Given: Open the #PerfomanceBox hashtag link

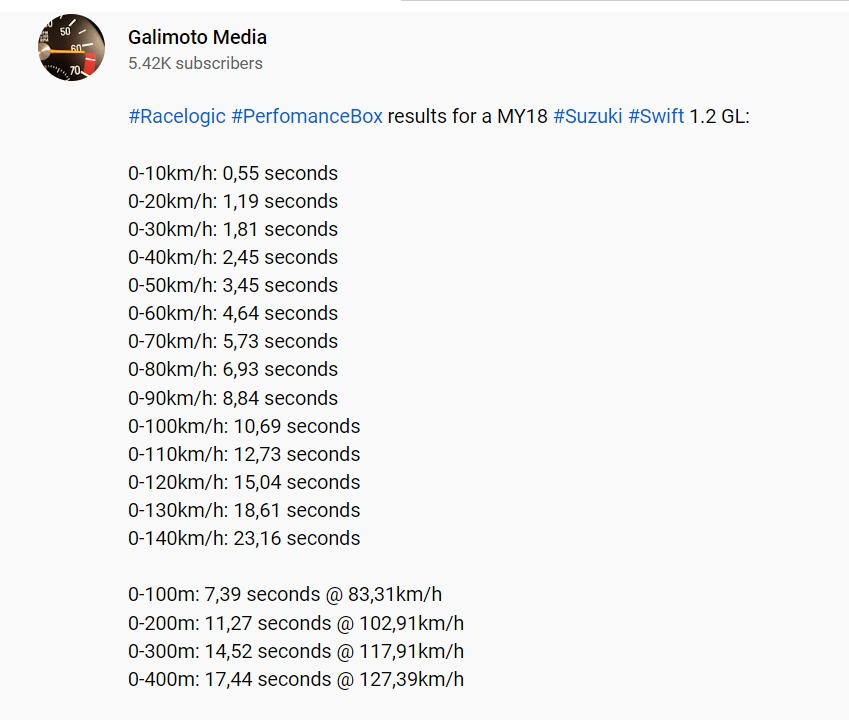Looking at the screenshot, I should point(307,116).
